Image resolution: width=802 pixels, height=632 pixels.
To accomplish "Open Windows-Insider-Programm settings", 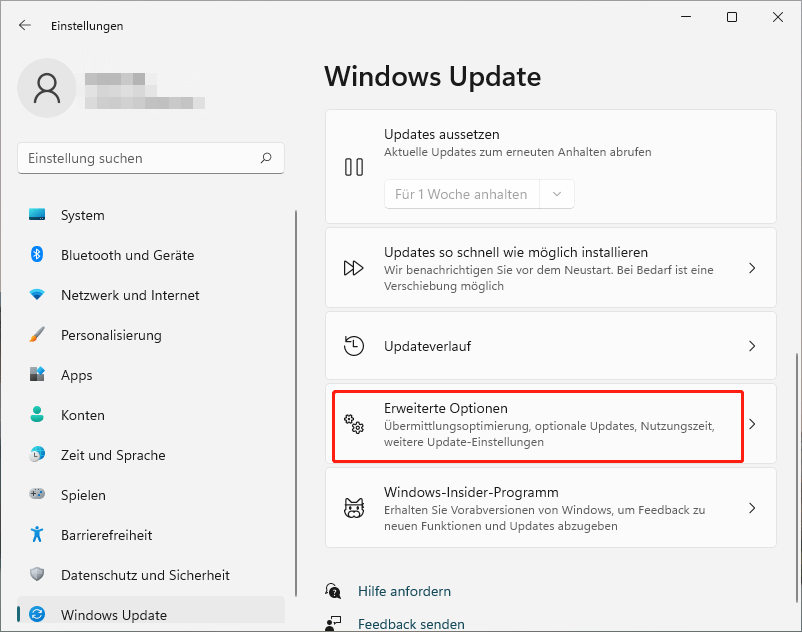I will click(x=551, y=508).
